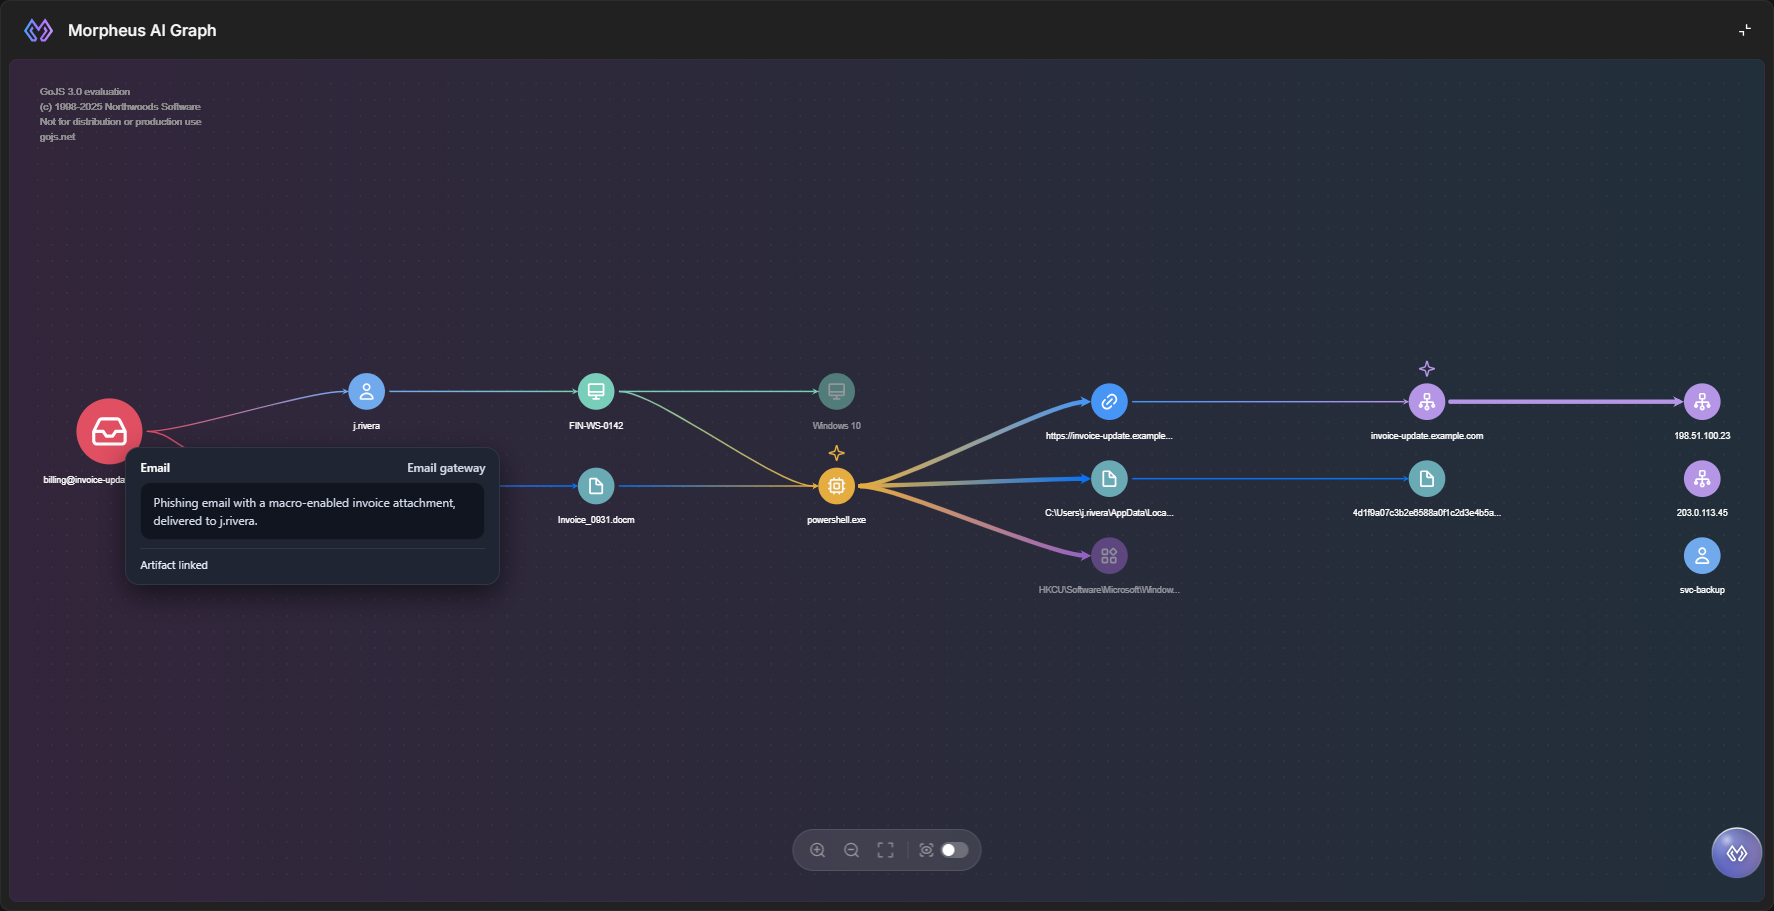Click the sparkle marker above invoice-update.example.com
This screenshot has width=1774, height=911.
1427,369
